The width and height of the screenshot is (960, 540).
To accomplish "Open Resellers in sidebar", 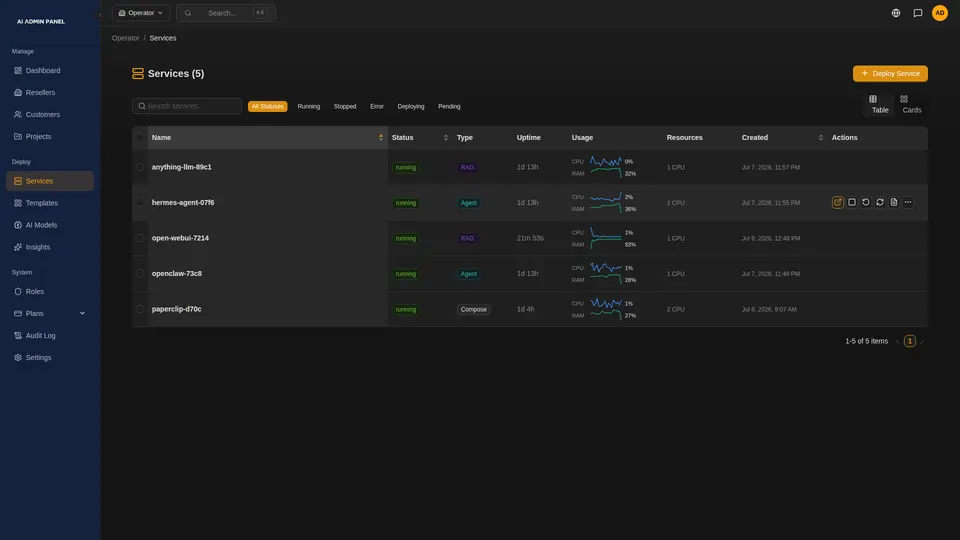I will tap(50, 92).
